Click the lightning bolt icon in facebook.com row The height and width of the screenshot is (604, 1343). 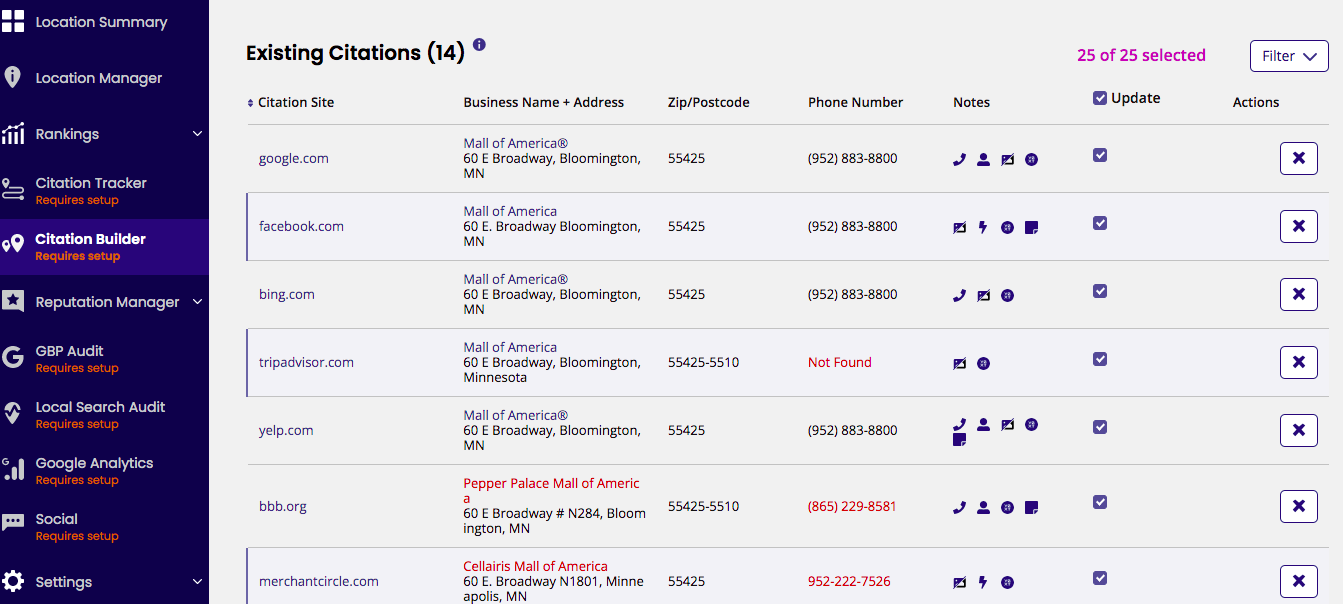pos(983,227)
